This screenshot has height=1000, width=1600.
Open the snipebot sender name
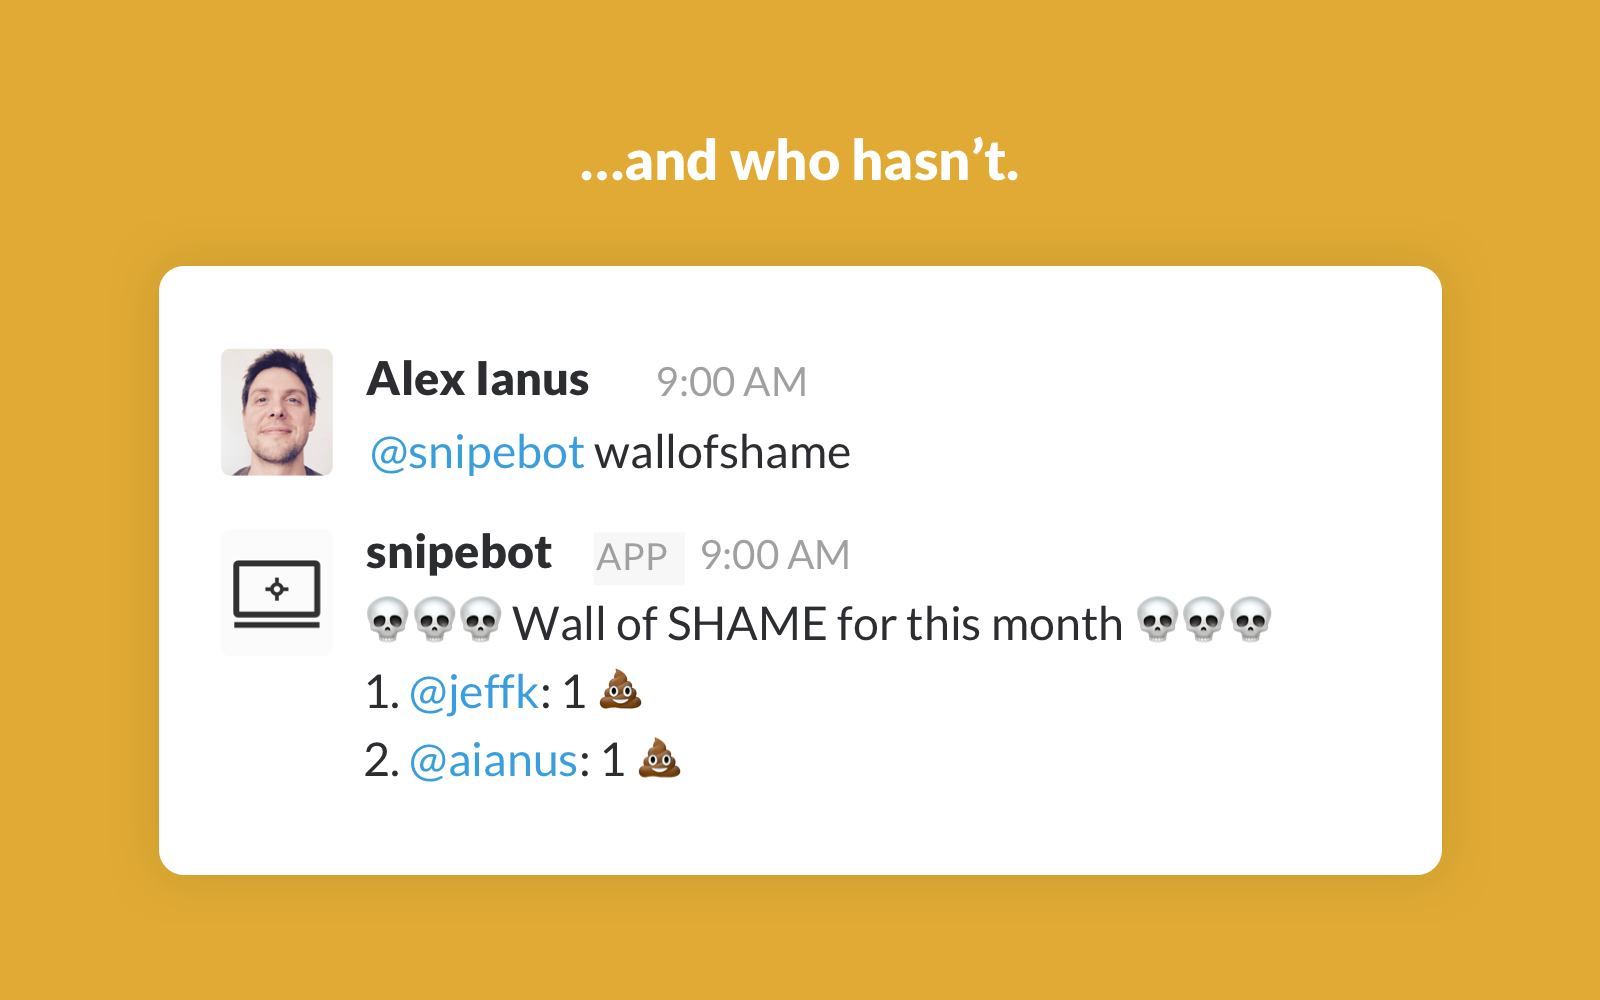click(x=459, y=553)
